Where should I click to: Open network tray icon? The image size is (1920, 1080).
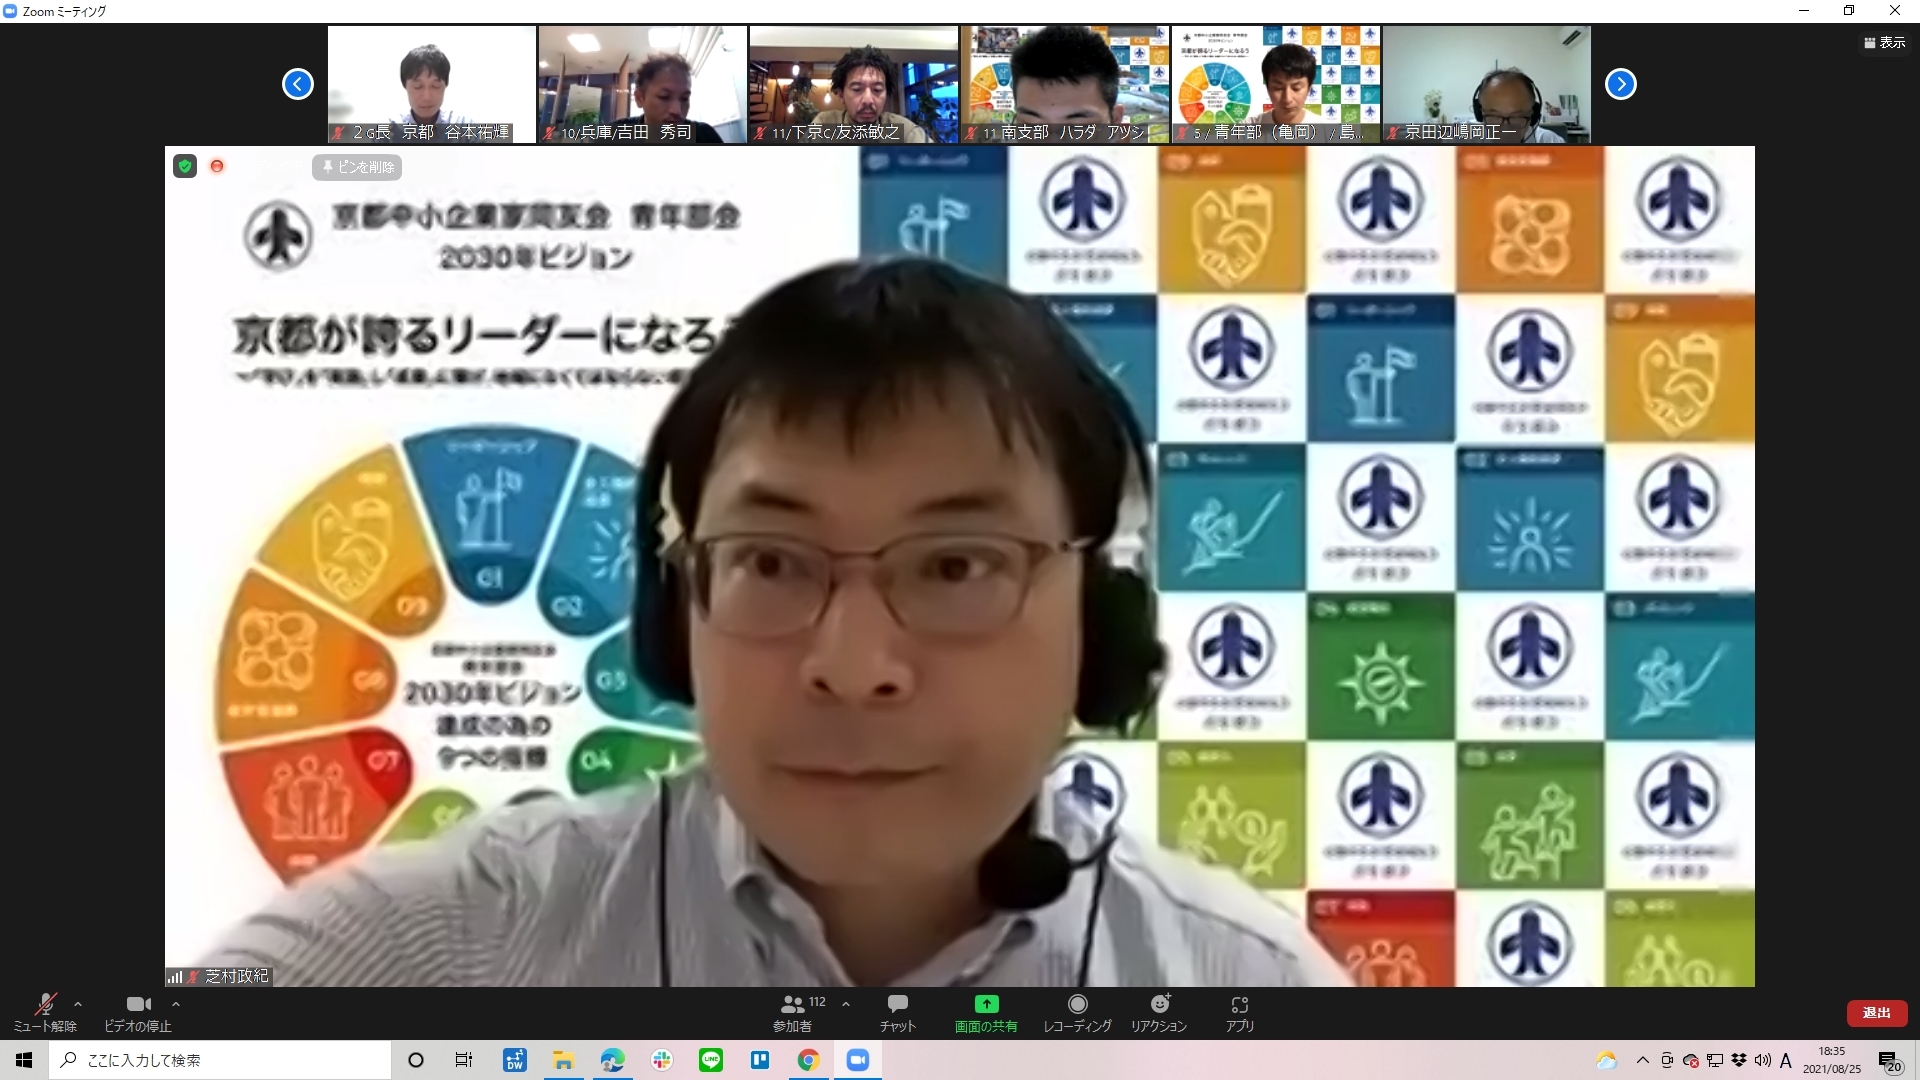click(x=1715, y=1060)
